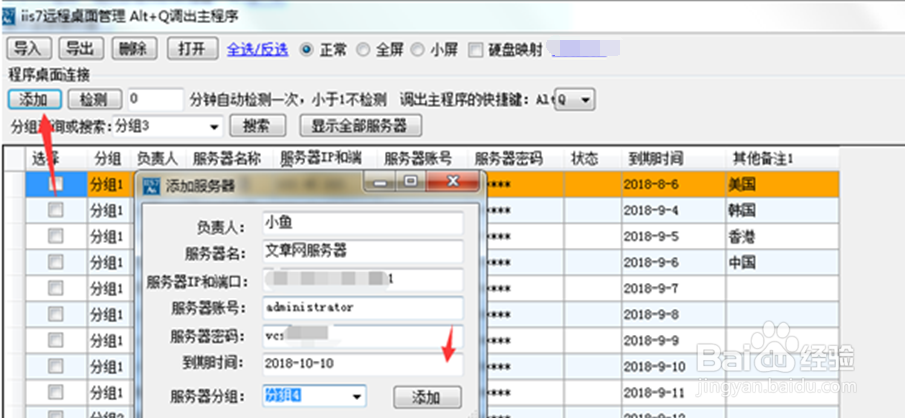
Task: Click 添加 button inside the 添加服务器 dialog
Action: [427, 397]
